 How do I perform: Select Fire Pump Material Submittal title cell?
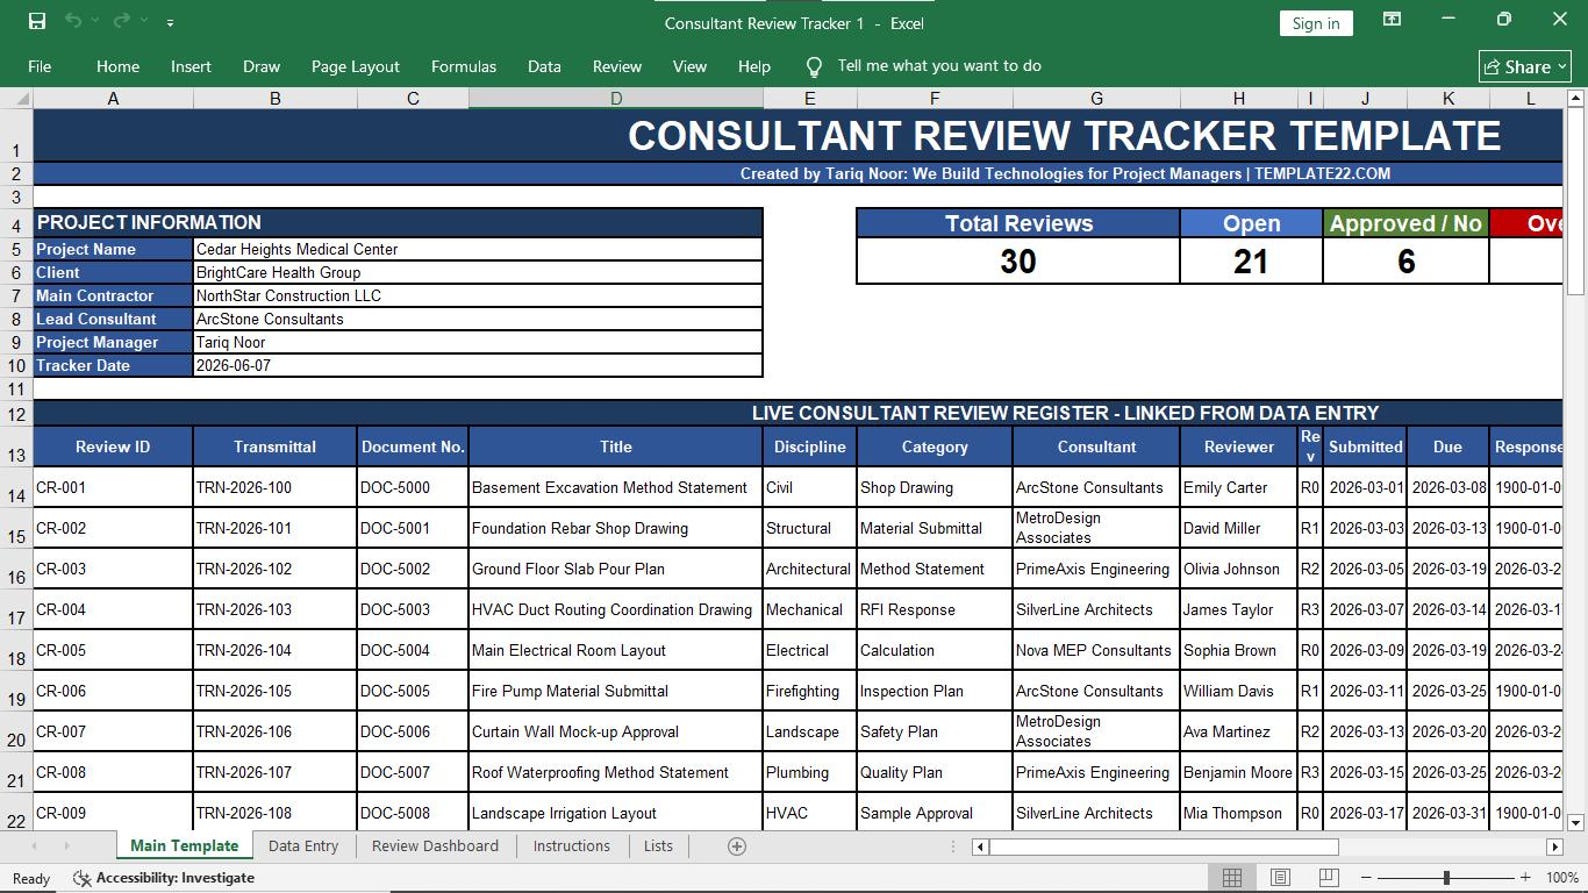click(x=616, y=691)
